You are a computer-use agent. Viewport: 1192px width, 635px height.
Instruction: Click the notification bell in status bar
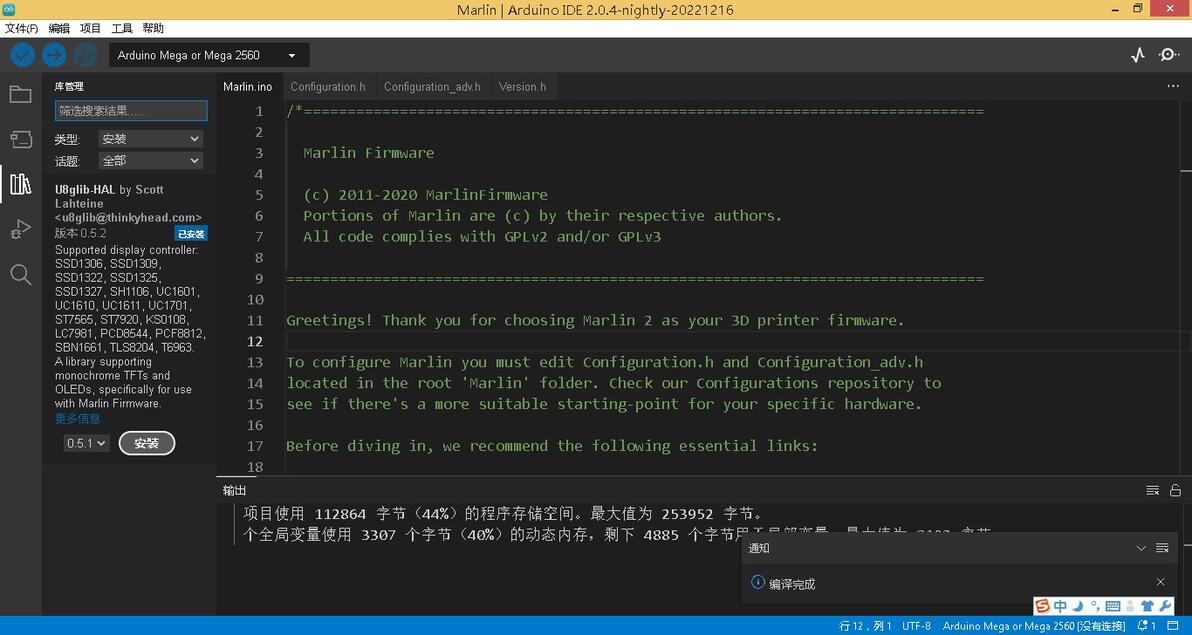tap(1146, 626)
